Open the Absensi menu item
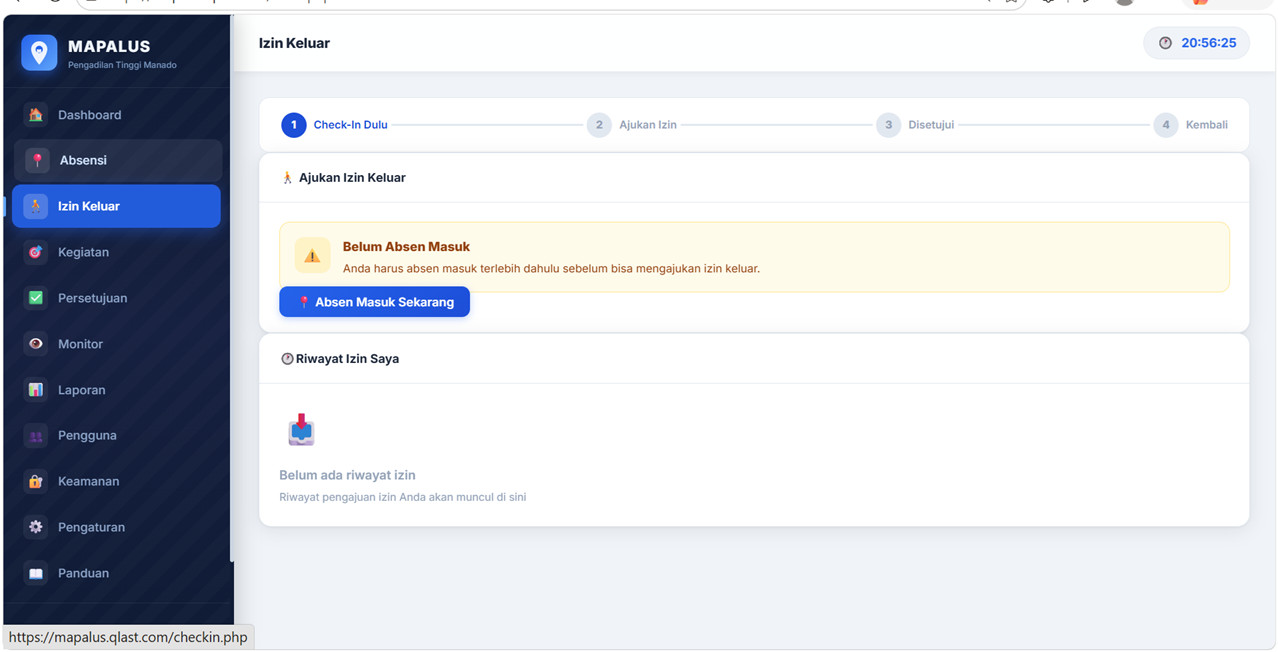The height and width of the screenshot is (652, 1278). (x=118, y=160)
